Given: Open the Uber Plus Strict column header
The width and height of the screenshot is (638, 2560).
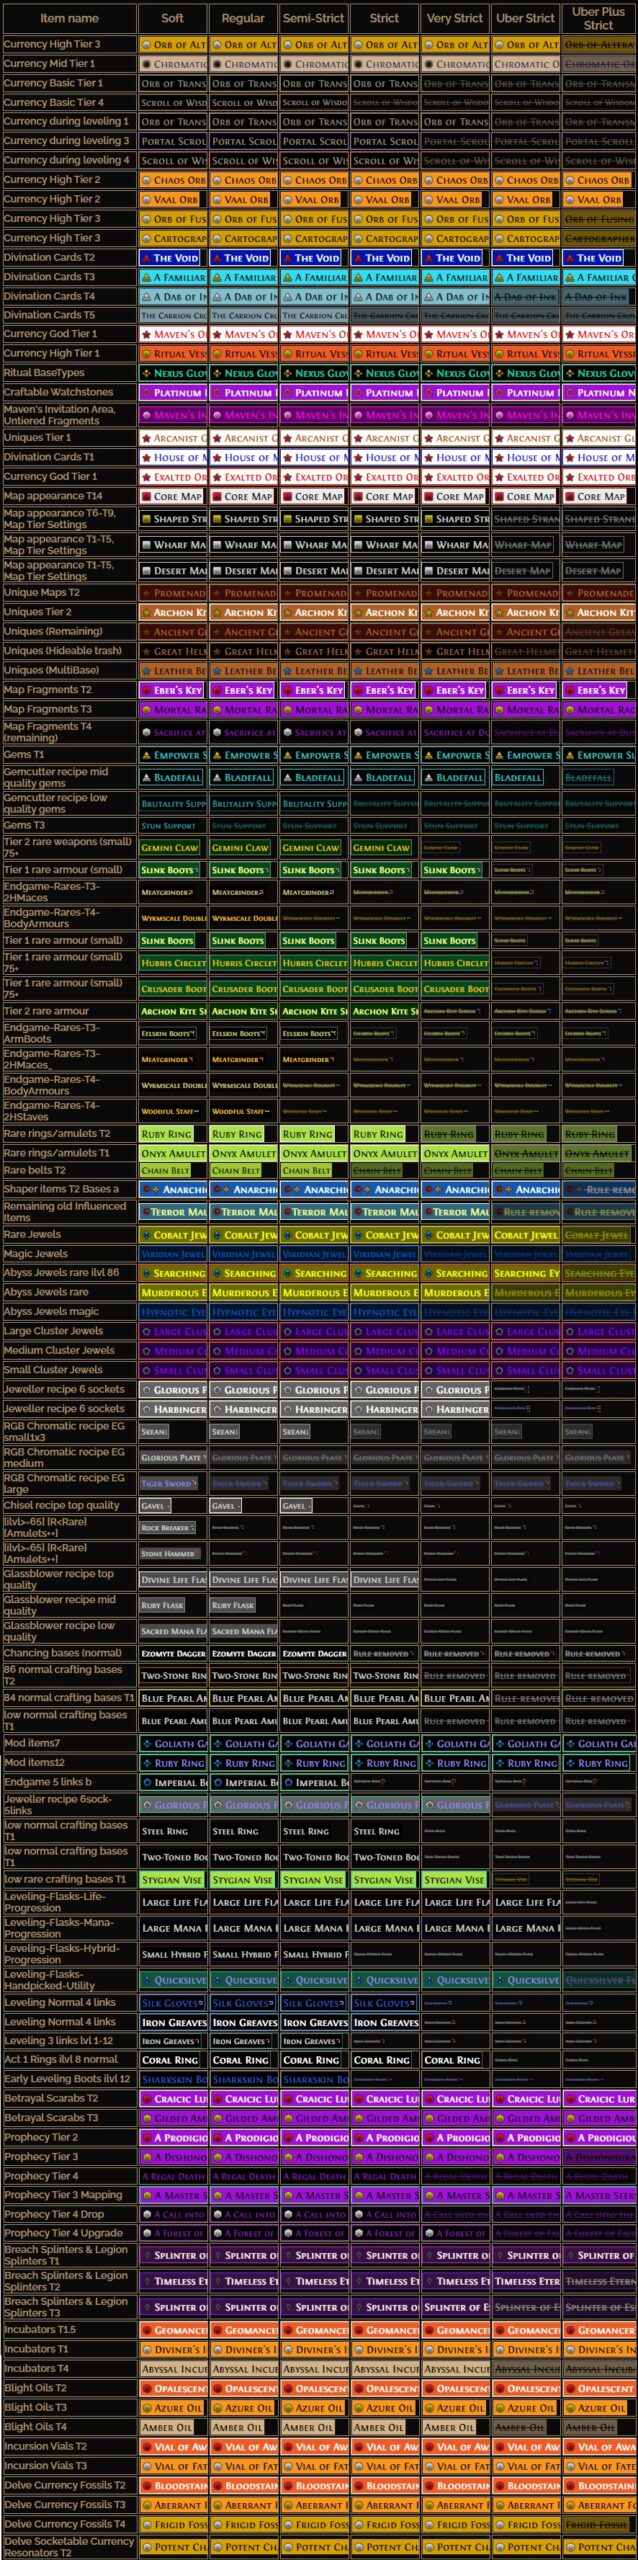Looking at the screenshot, I should (x=598, y=18).
